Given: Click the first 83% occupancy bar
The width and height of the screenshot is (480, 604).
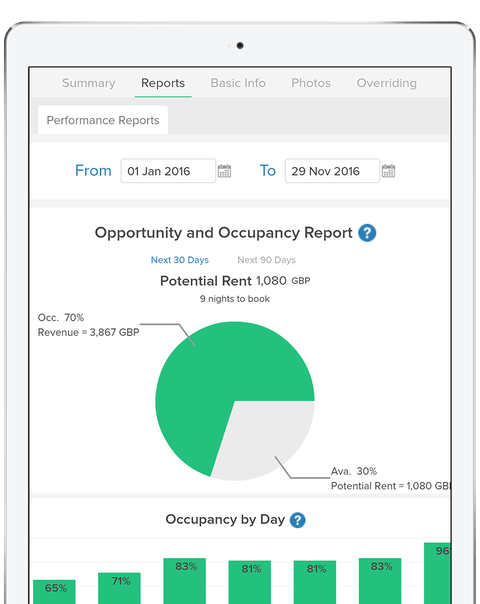Looking at the screenshot, I should [185, 581].
